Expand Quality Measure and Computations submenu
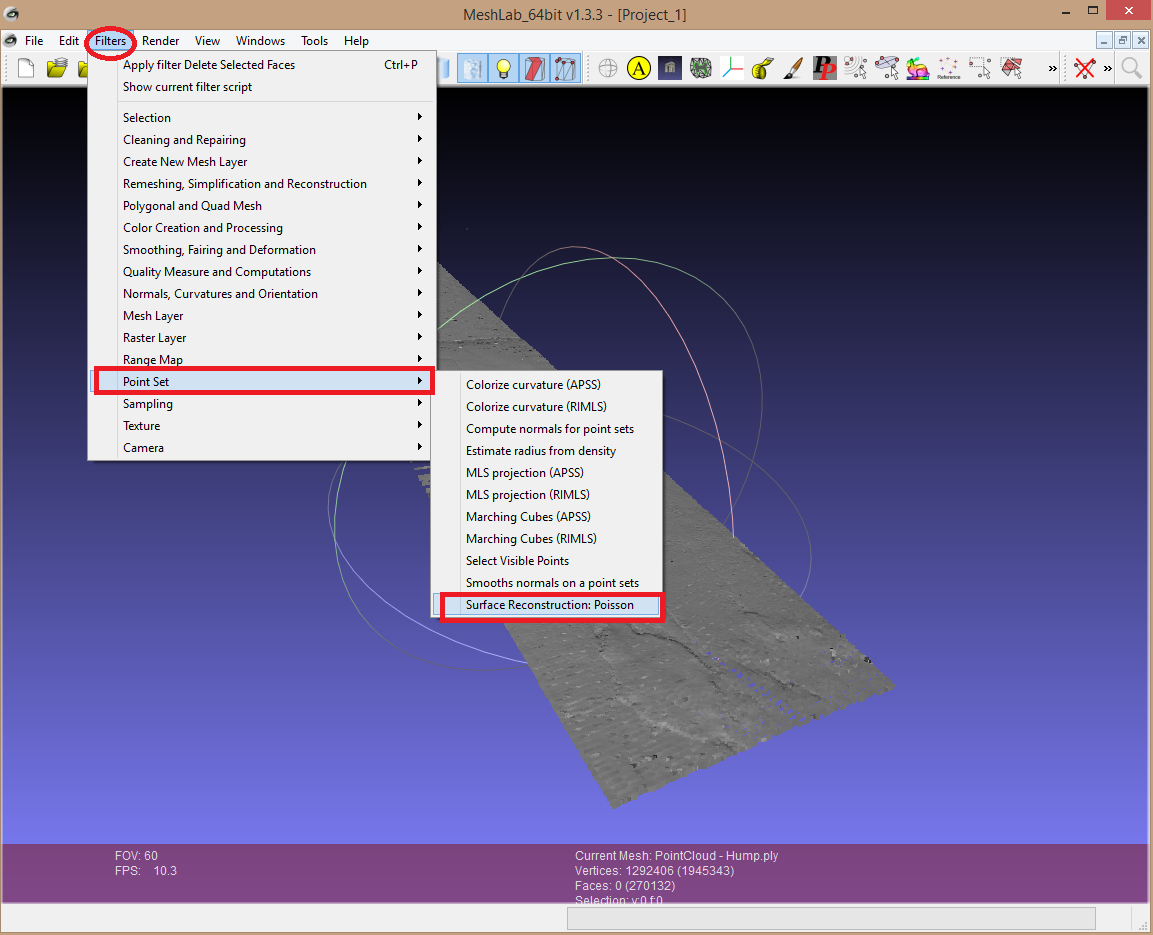Viewport: 1153px width, 935px height. (262, 272)
